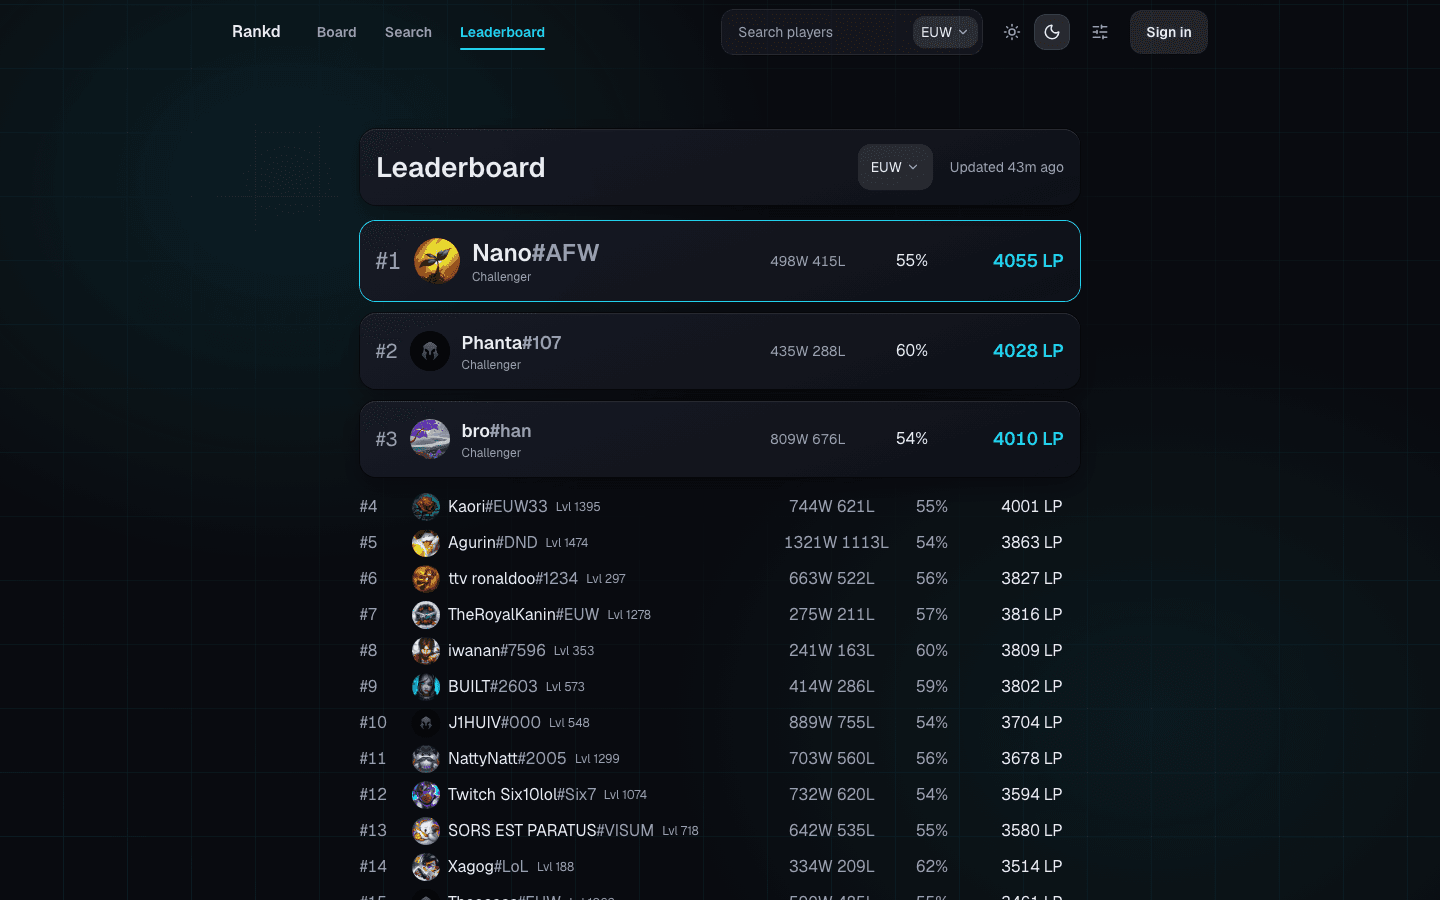The height and width of the screenshot is (900, 1440).
Task: Click SORS EST PARATUS#VISUM name
Action: pyautogui.click(x=551, y=831)
